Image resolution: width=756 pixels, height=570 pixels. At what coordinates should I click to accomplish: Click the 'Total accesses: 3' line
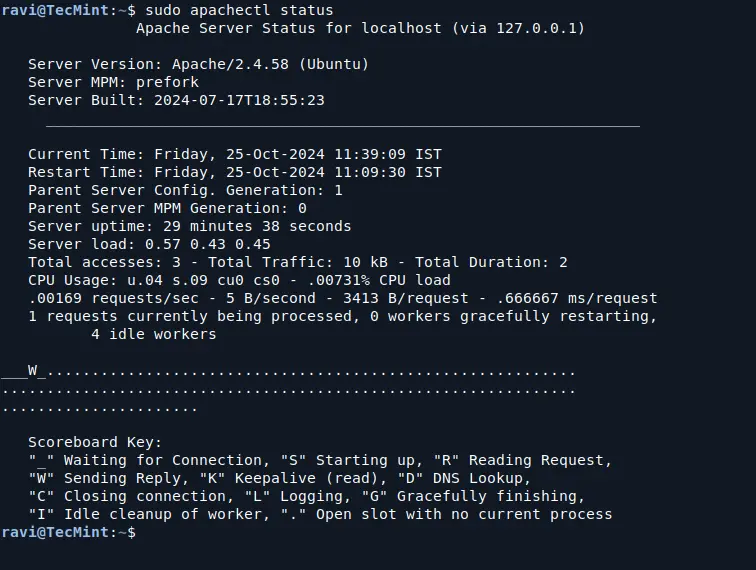tap(297, 262)
